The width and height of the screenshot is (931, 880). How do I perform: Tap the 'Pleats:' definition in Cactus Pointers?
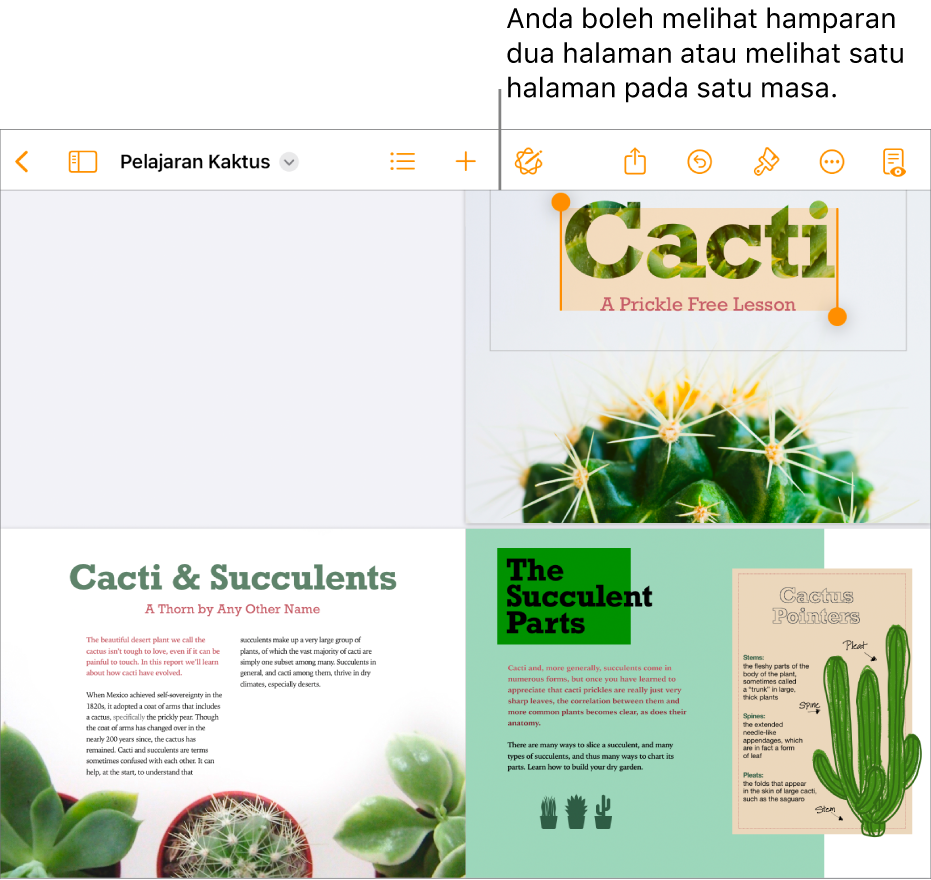(779, 787)
